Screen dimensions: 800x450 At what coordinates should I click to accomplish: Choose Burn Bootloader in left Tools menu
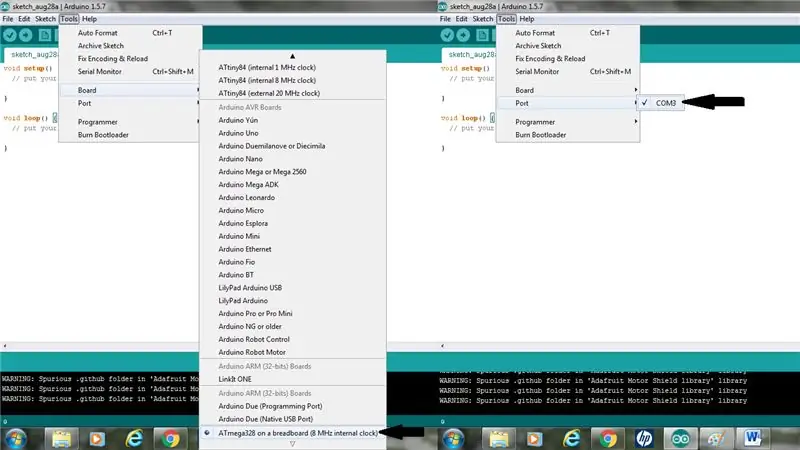(130, 135)
